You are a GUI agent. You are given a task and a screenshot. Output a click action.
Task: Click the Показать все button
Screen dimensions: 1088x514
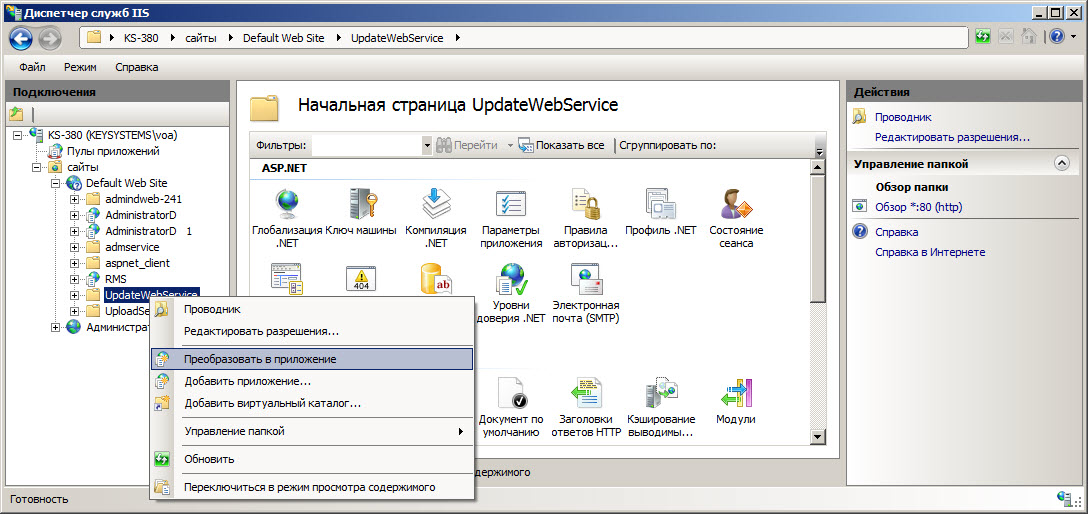561,146
